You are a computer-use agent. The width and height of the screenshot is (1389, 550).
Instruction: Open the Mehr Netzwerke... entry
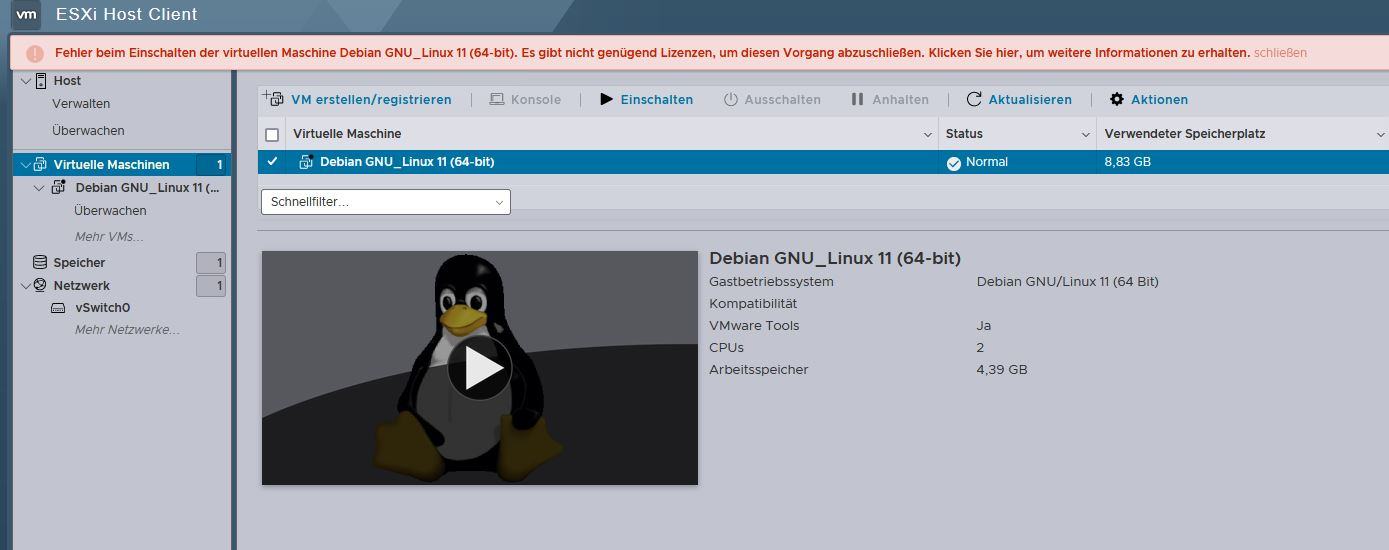[128, 330]
